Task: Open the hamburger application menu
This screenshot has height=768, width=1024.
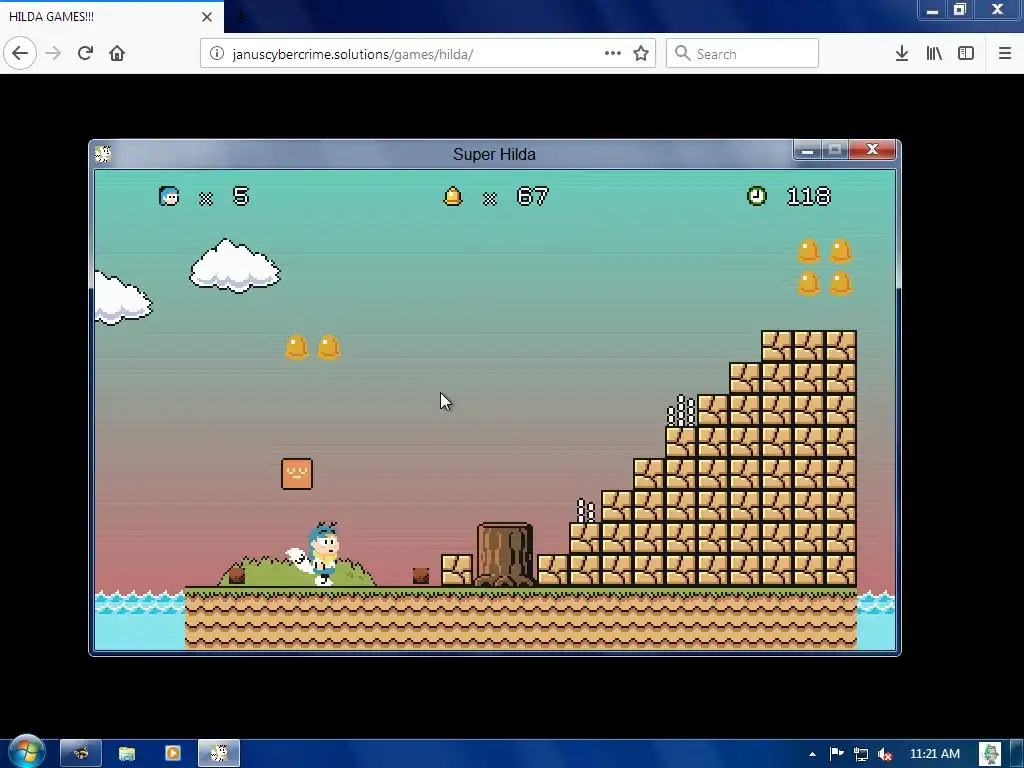Action: [x=1005, y=54]
